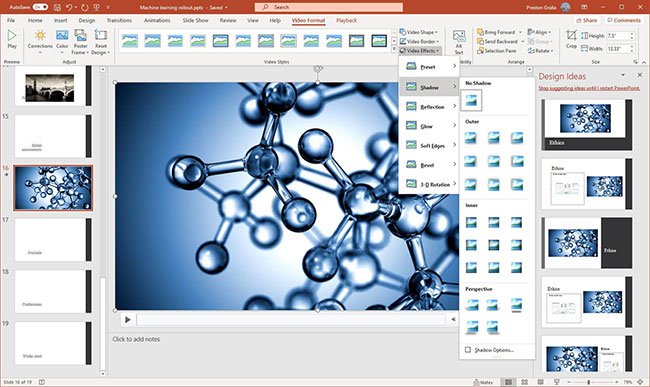Open the 3-D Rotation submenu
650x387 pixels.
429,184
